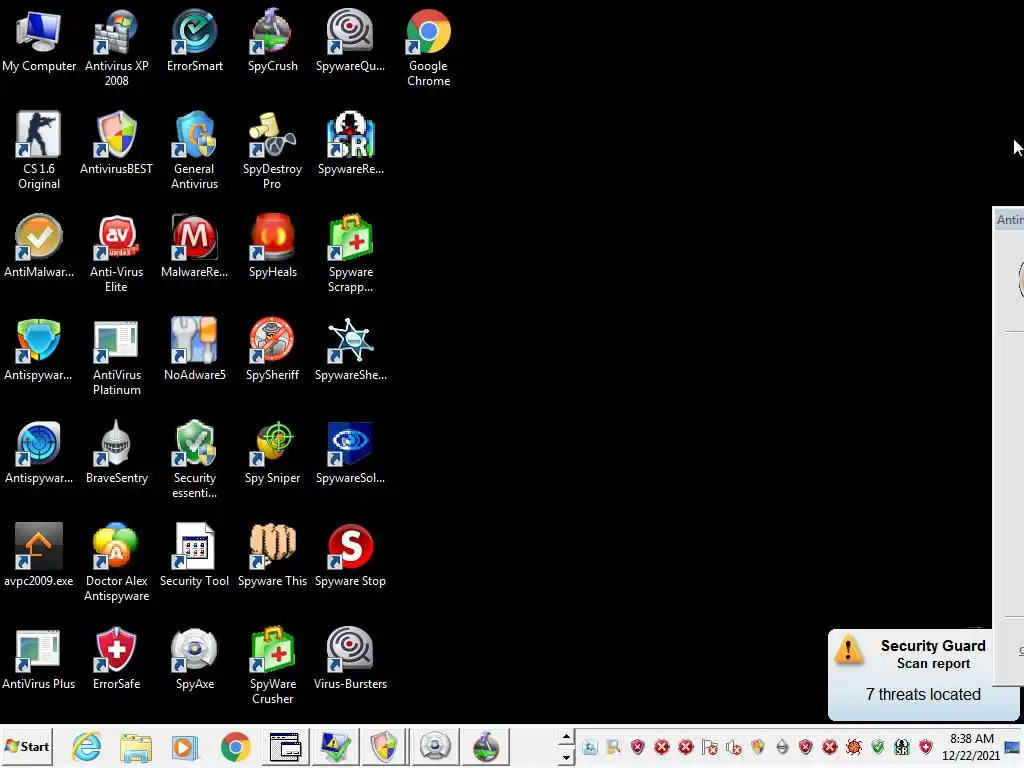The image size is (1024, 768).
Task: Launch Windows Media Player from taskbar
Action: pyautogui.click(x=185, y=746)
